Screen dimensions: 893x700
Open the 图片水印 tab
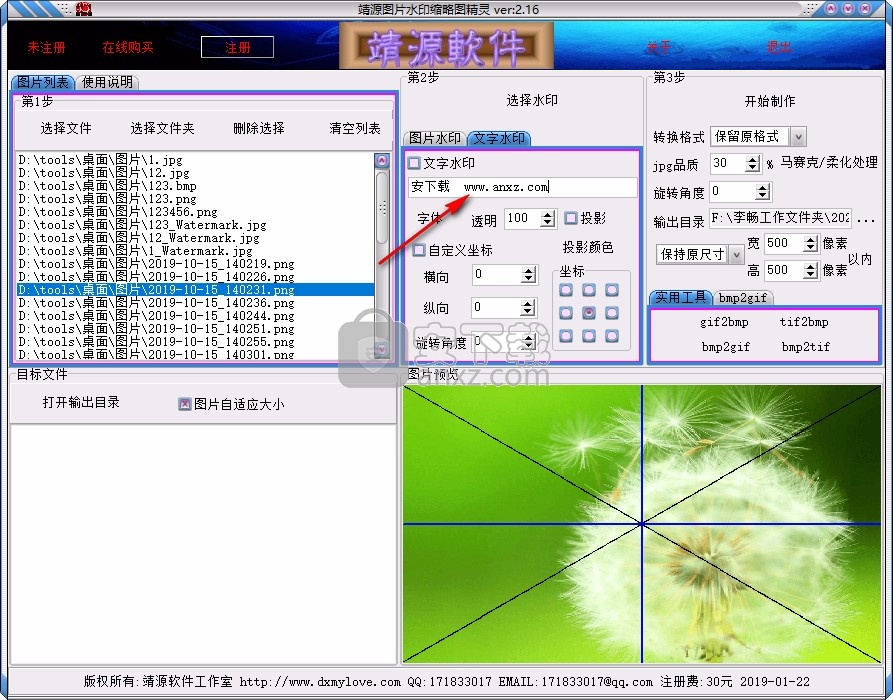click(435, 138)
